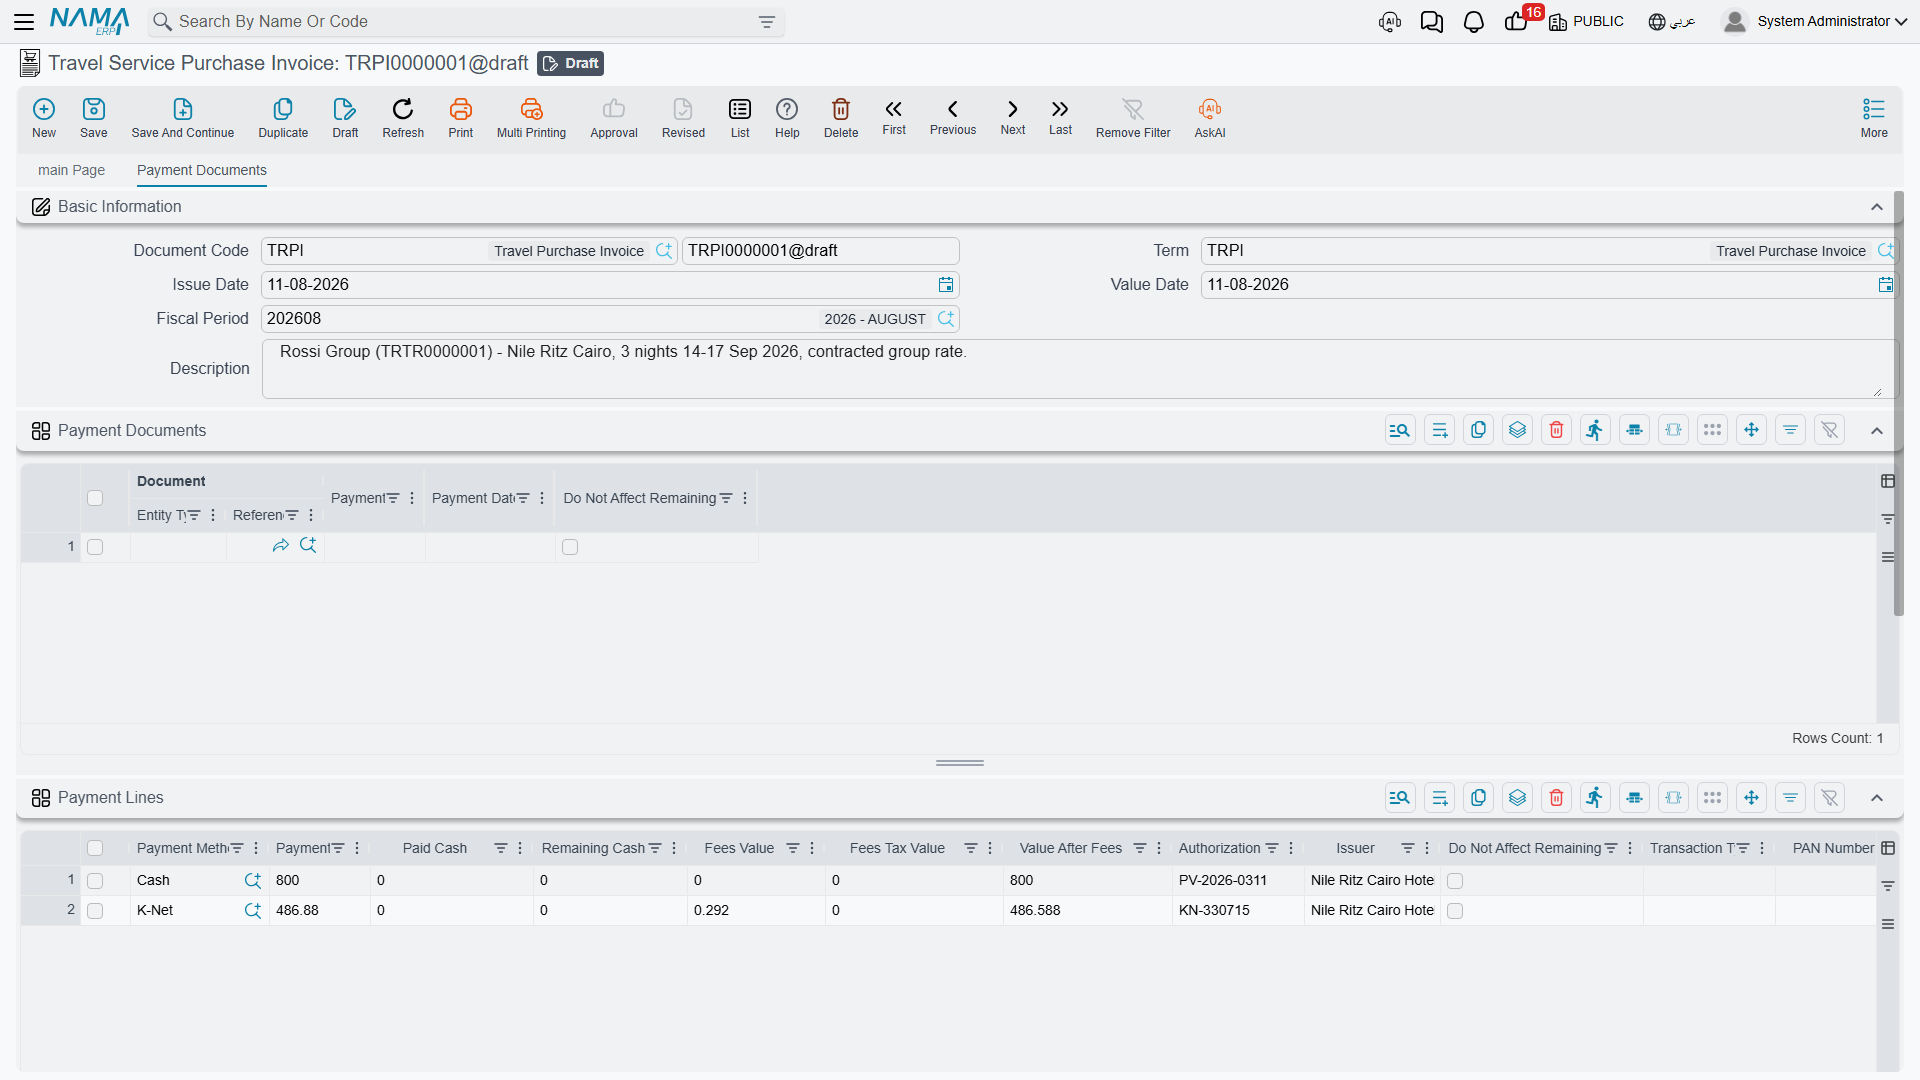Check row 1 checkbox in Payment Documents
Viewport: 1920px width, 1080px height.
[95, 547]
